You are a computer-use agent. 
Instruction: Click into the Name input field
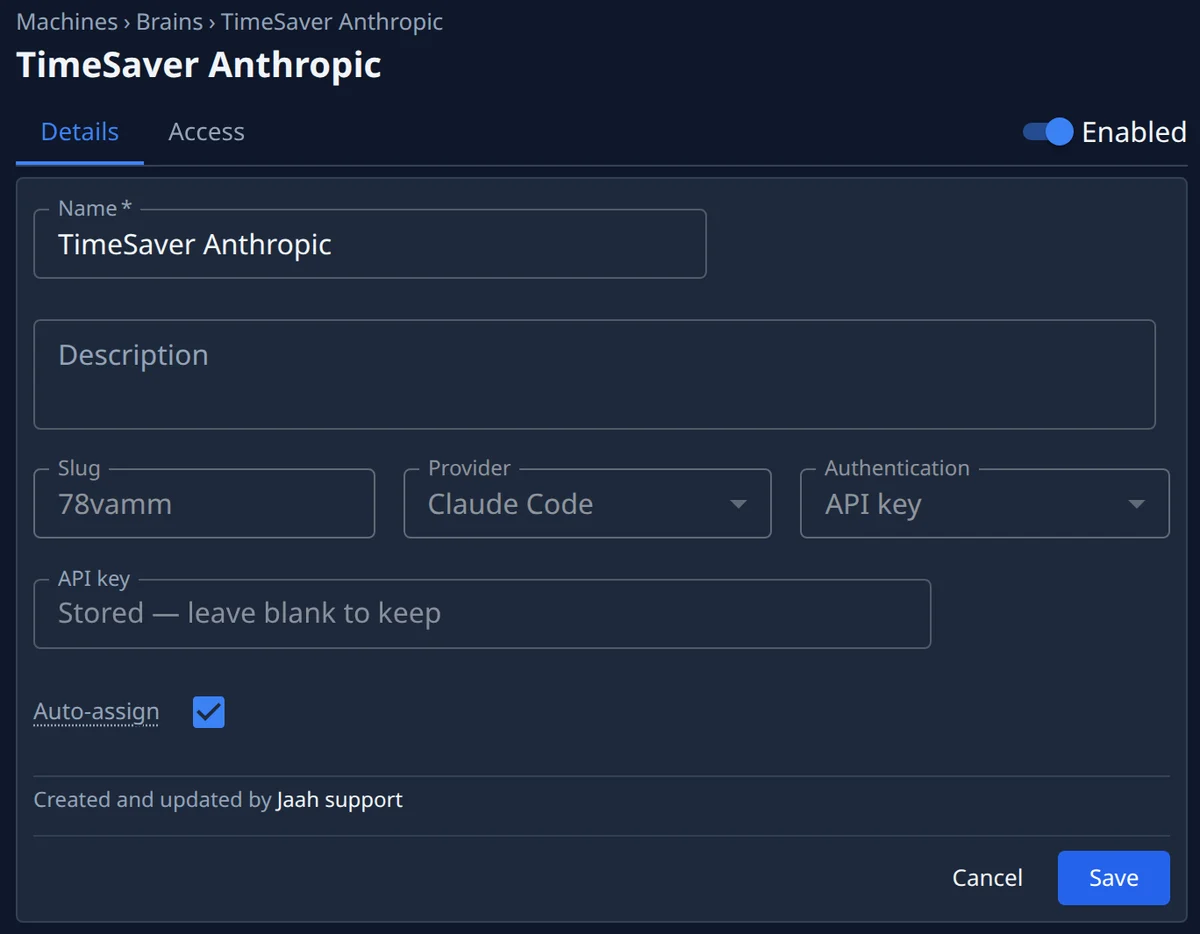[370, 244]
